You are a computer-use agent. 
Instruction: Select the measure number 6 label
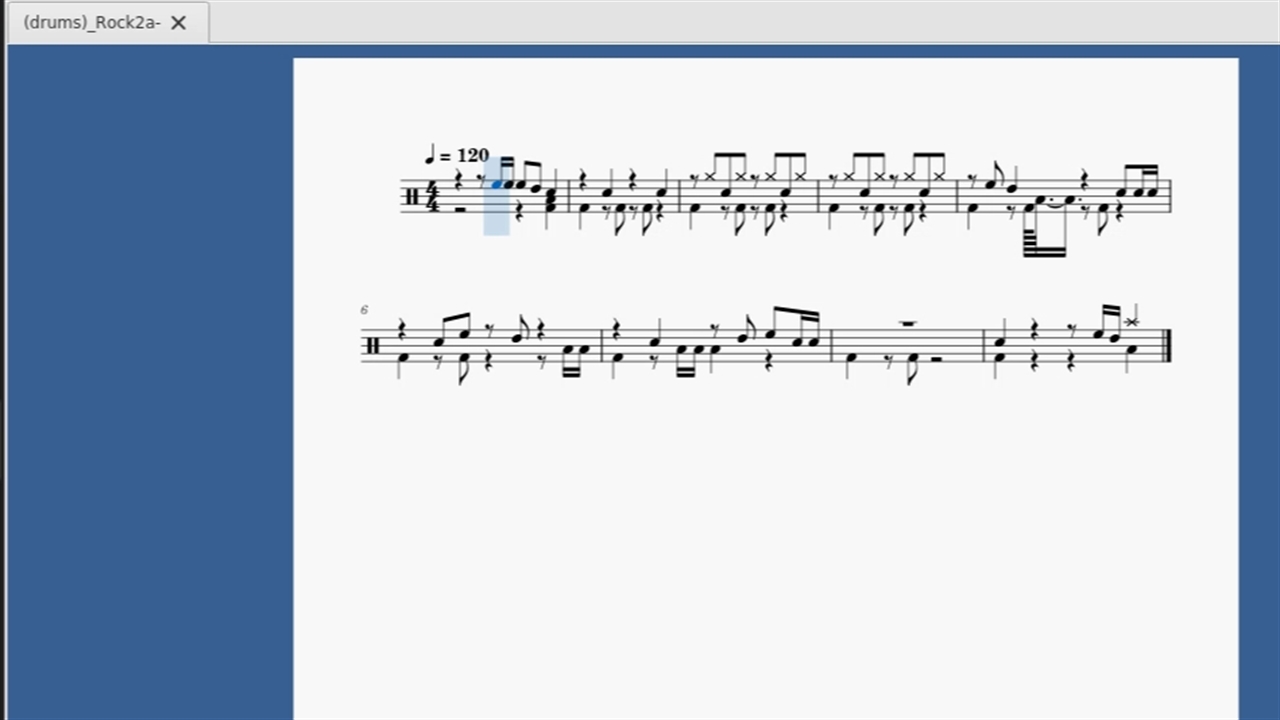(x=364, y=310)
